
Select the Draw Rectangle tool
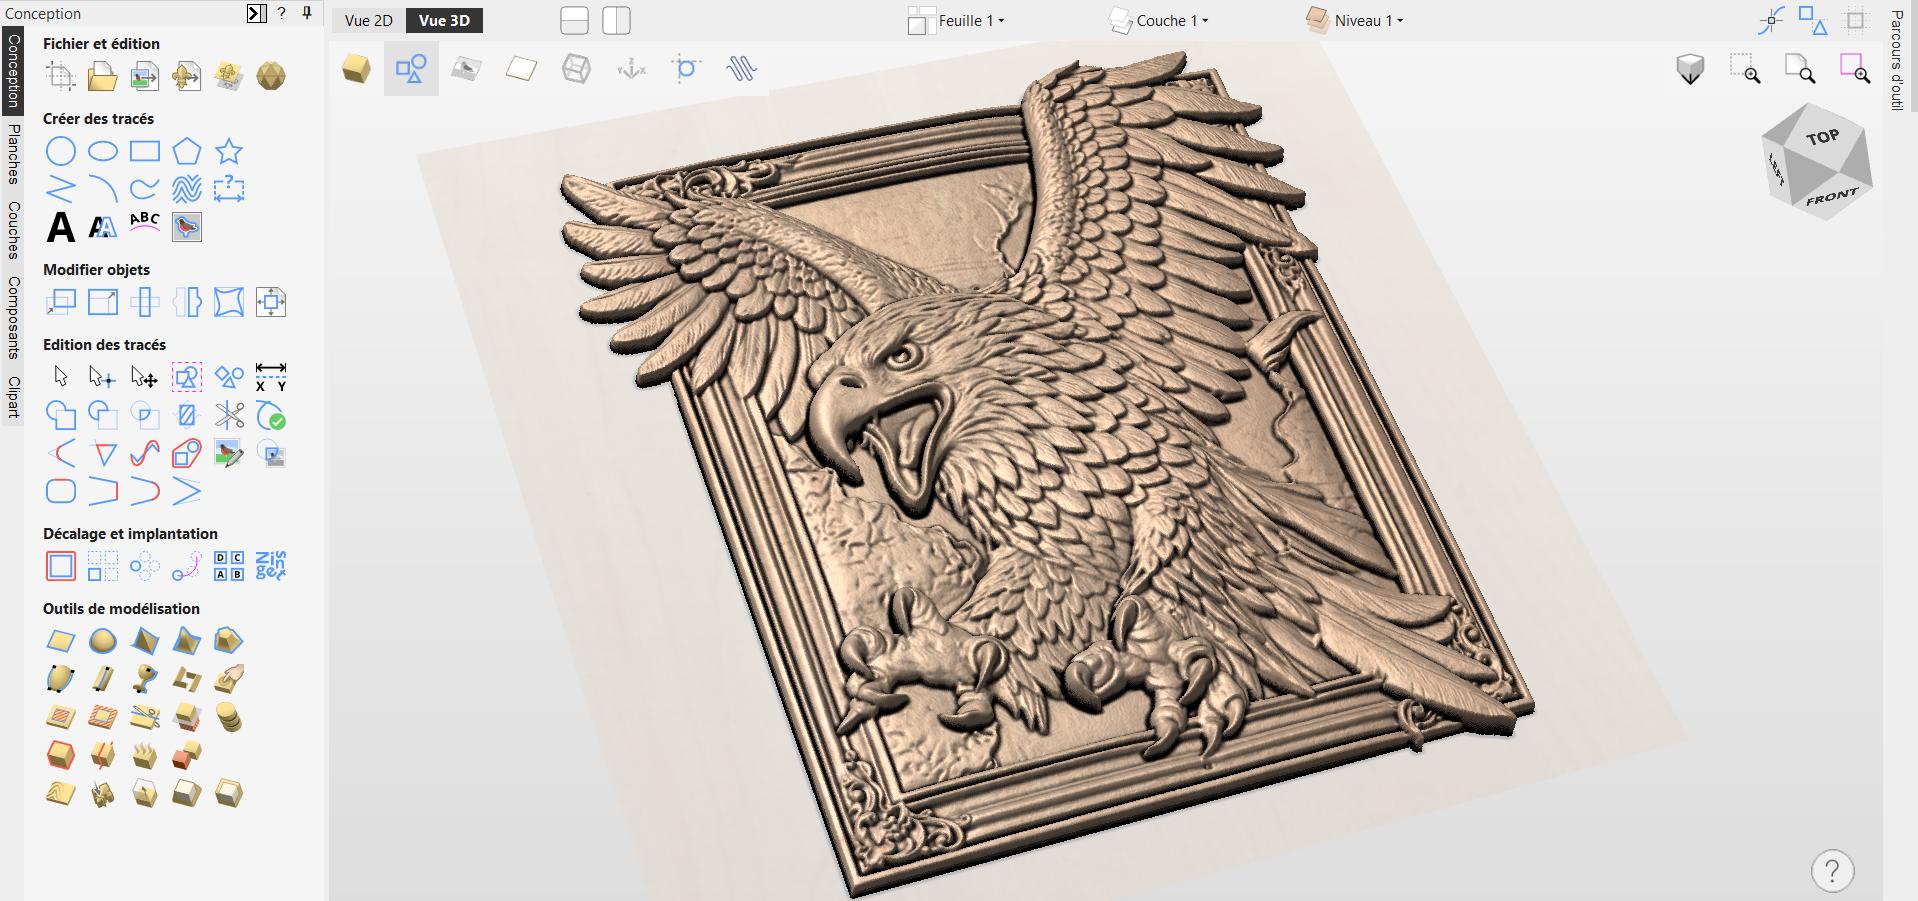click(x=145, y=151)
